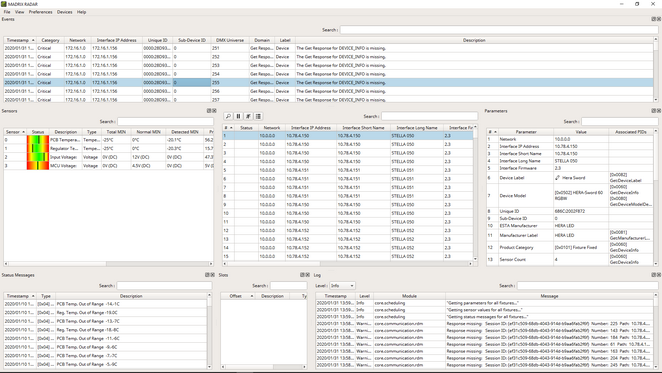
Task: Undock the Sensors panel
Action: point(209,111)
